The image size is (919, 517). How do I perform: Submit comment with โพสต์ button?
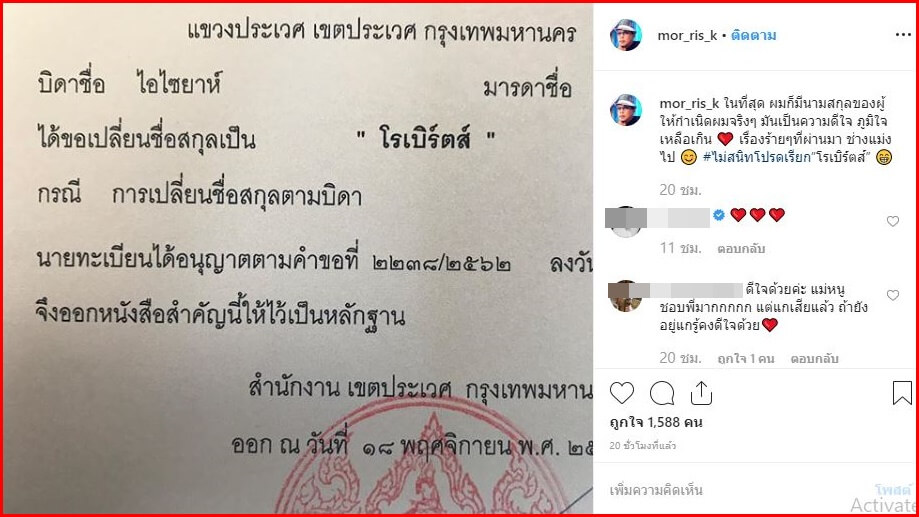point(893,489)
